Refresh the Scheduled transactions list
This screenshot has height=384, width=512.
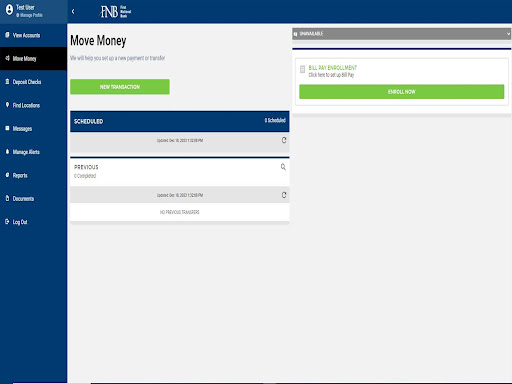point(284,140)
